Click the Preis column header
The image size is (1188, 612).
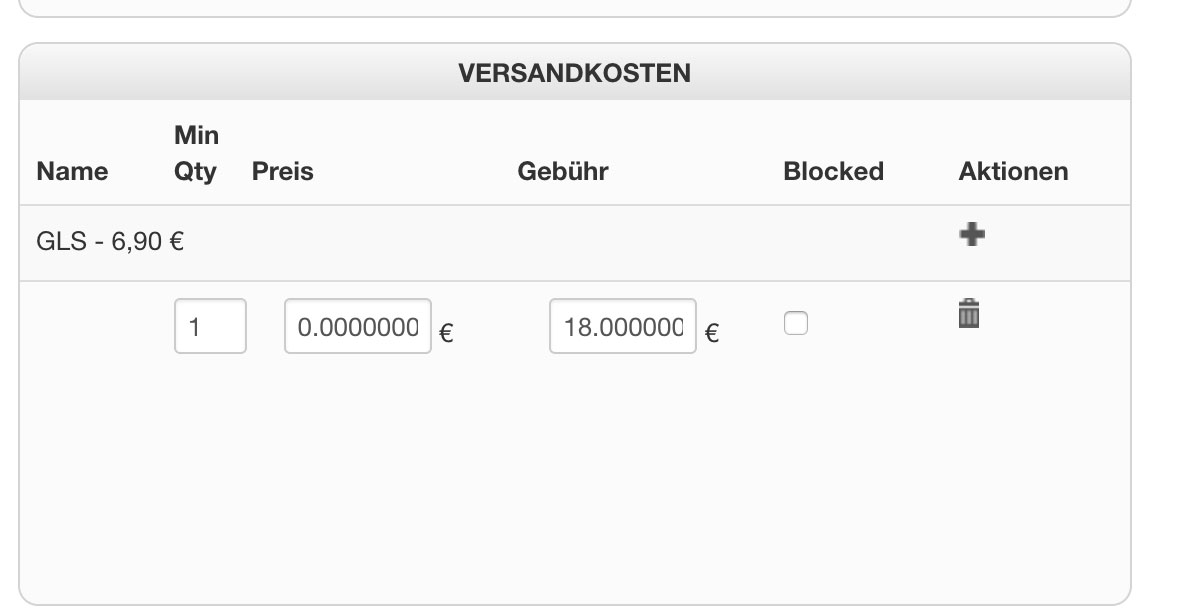click(x=282, y=171)
